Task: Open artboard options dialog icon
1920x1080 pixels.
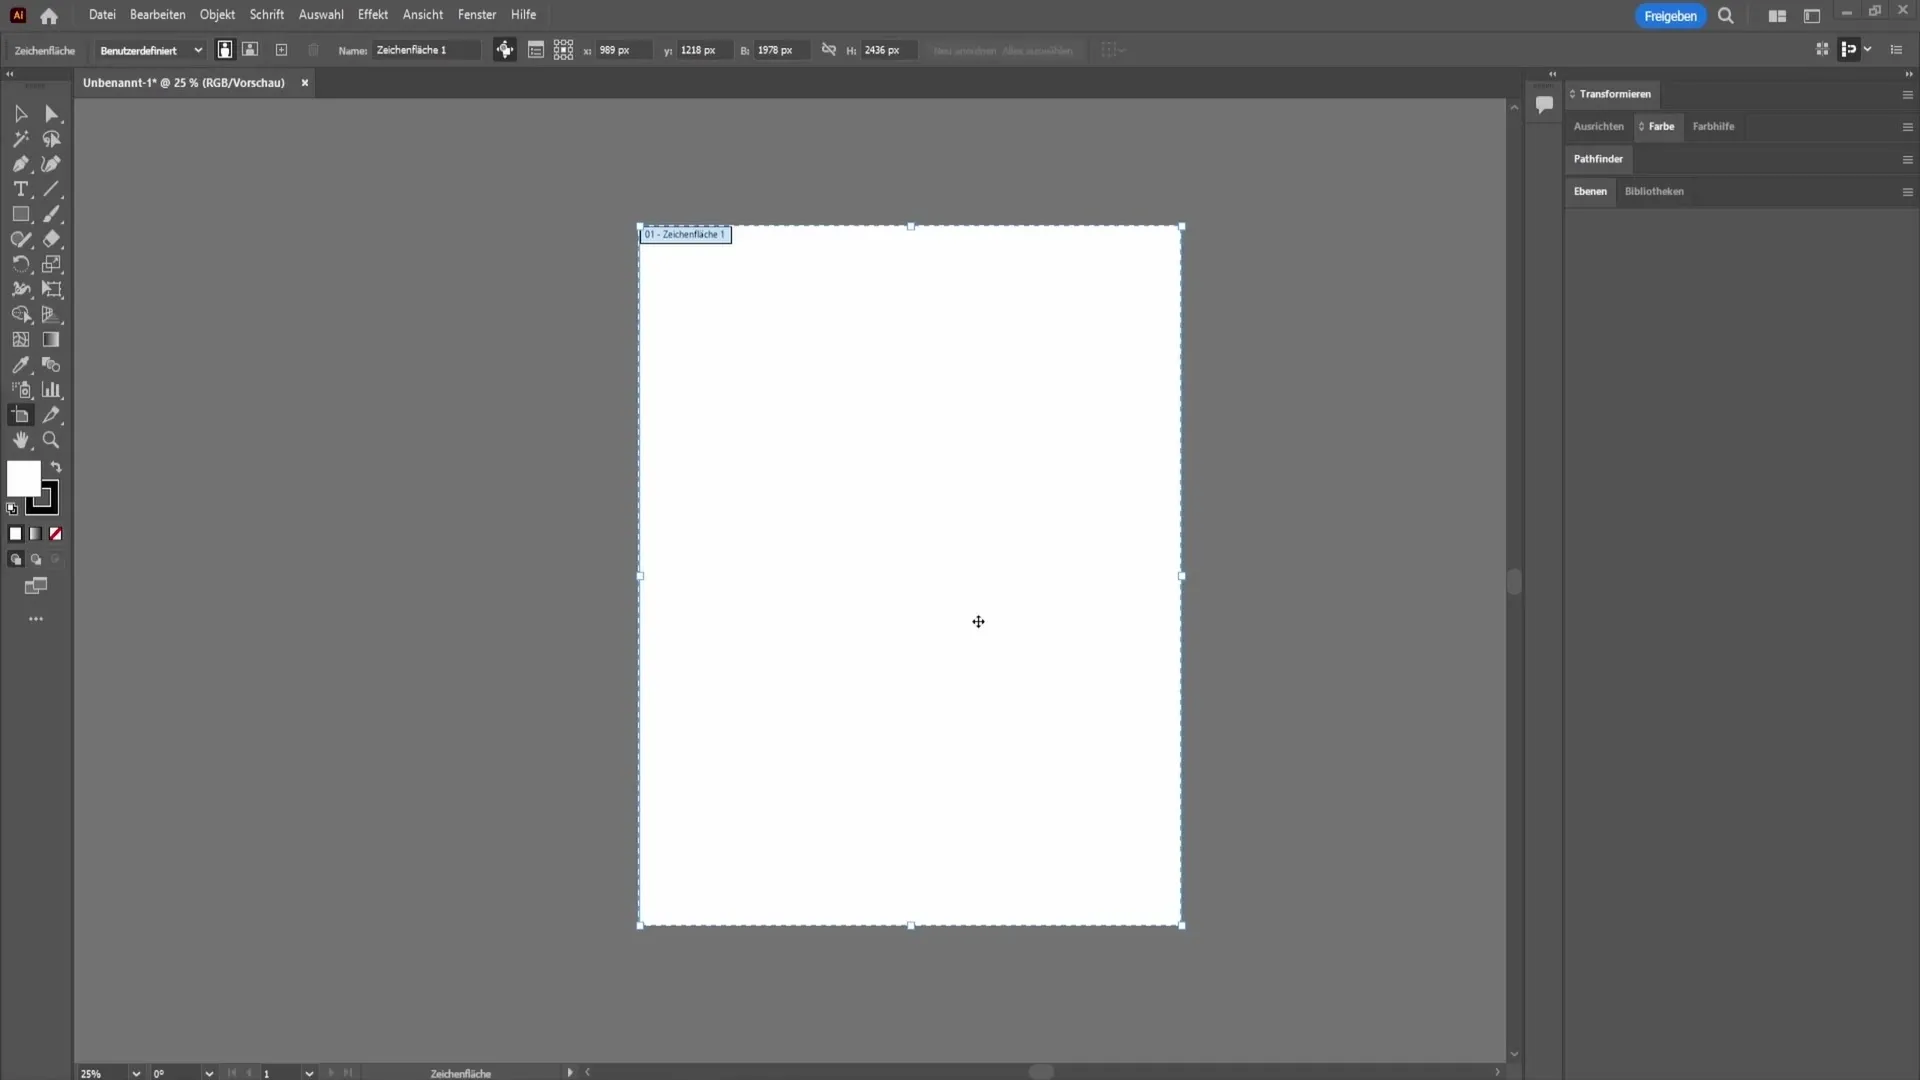Action: 536,50
